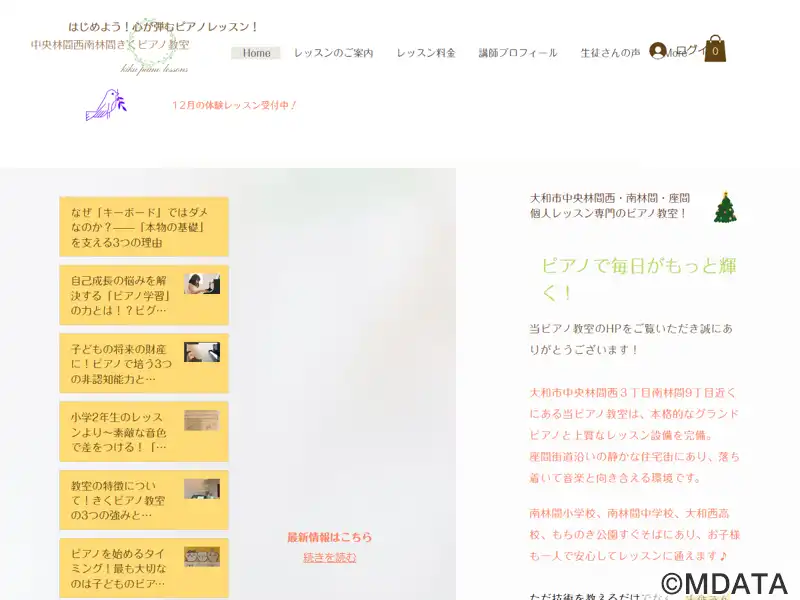
Task: Go to レッスン料金 page
Action: coord(426,53)
